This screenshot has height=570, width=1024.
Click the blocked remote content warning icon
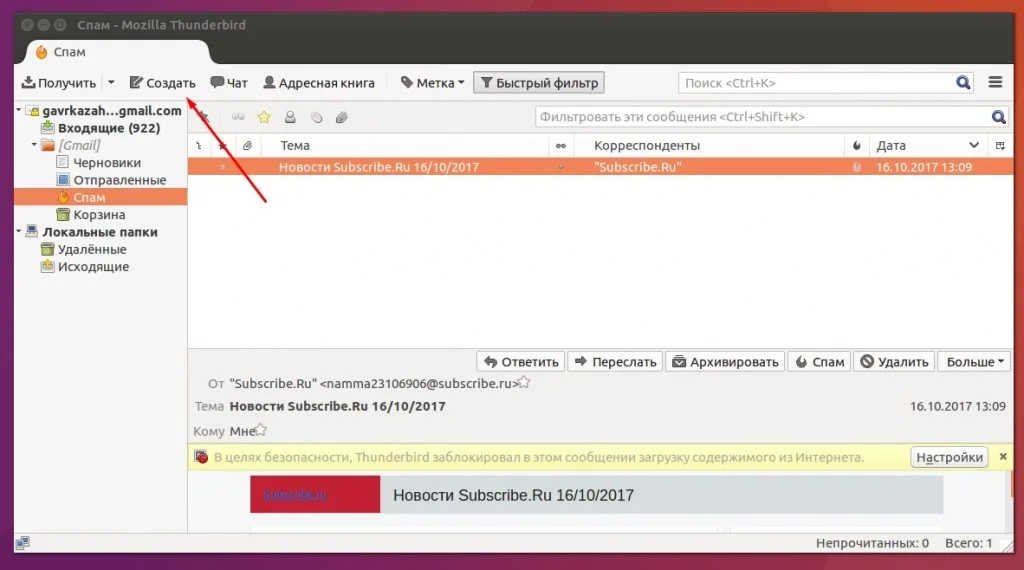(201, 457)
